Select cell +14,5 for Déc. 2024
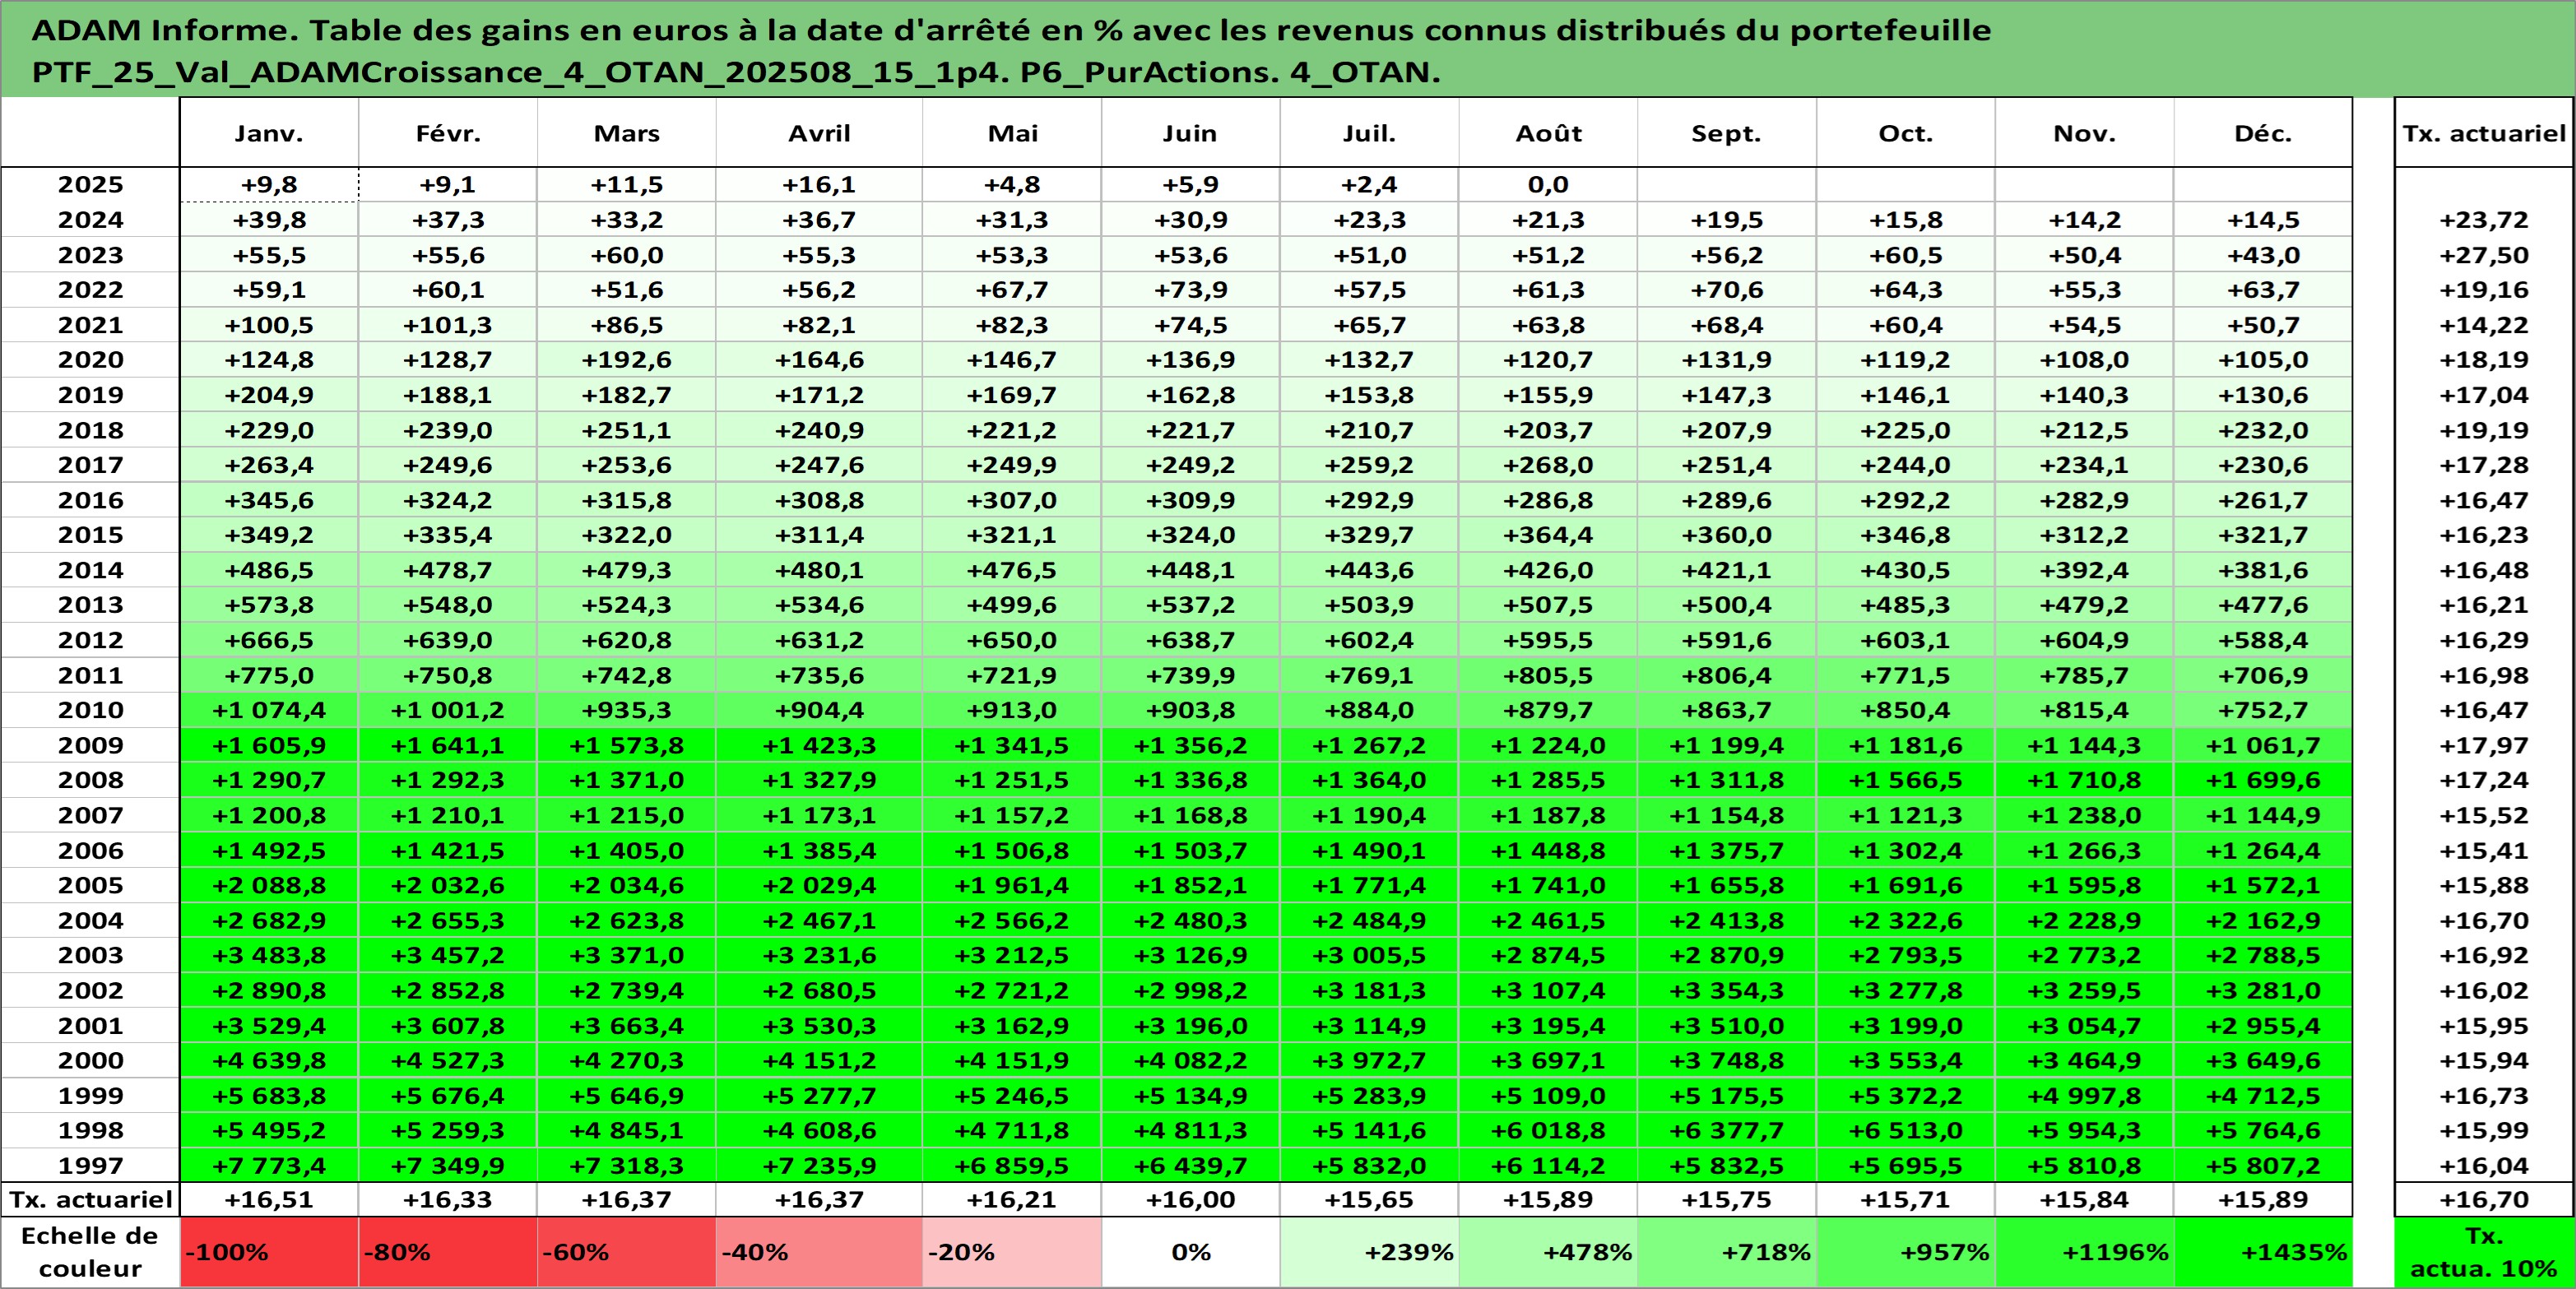This screenshot has height=1289, width=2576. pyautogui.click(x=2263, y=220)
